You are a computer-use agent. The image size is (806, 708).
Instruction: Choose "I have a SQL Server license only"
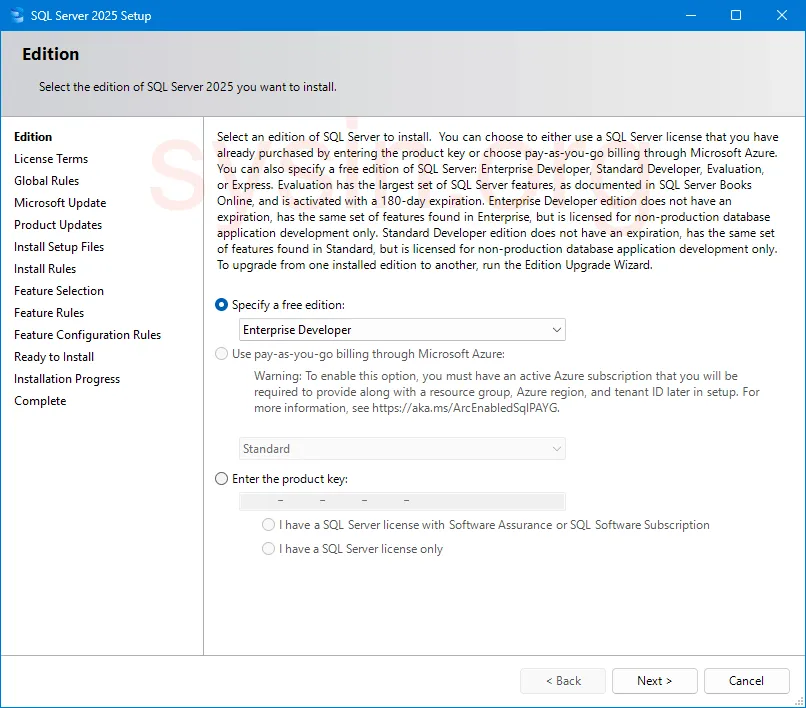(x=268, y=546)
